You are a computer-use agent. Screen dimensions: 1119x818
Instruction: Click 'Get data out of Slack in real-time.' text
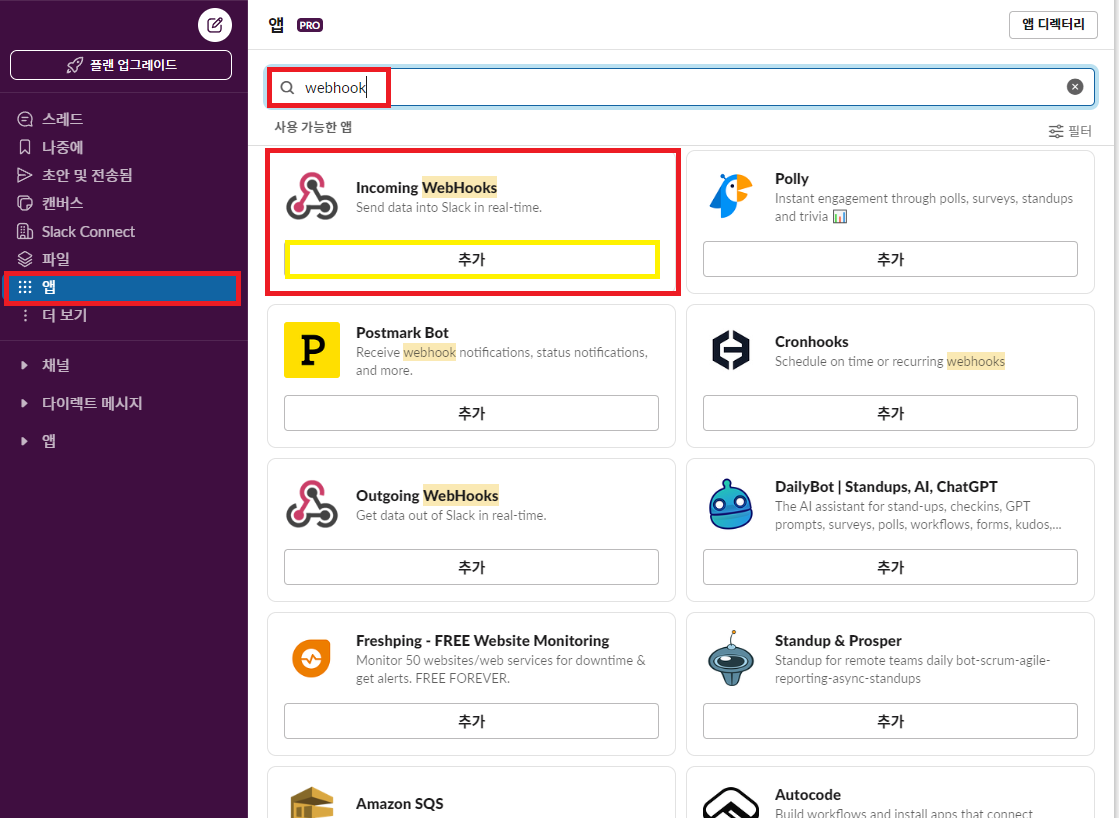(451, 515)
